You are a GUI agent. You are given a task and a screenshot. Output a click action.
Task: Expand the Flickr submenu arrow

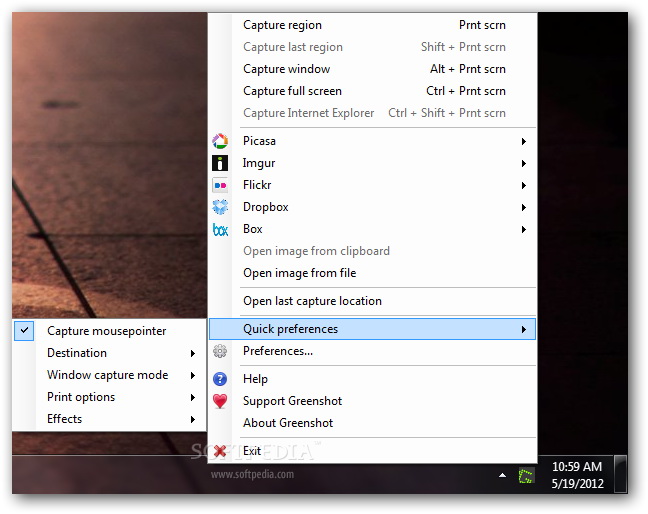click(524, 186)
